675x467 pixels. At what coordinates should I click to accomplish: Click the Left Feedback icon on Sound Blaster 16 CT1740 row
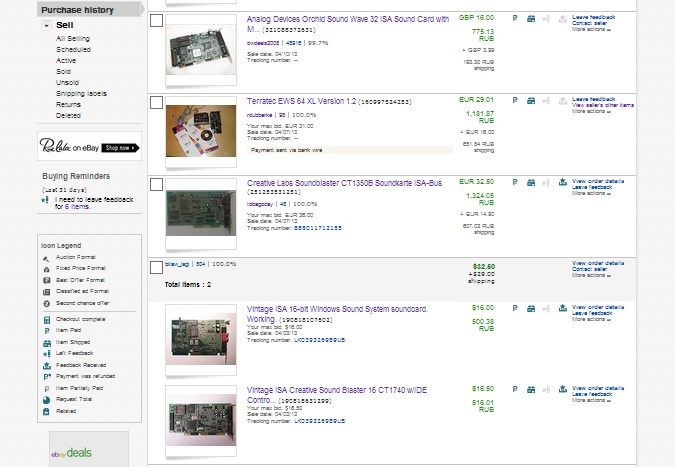point(546,389)
